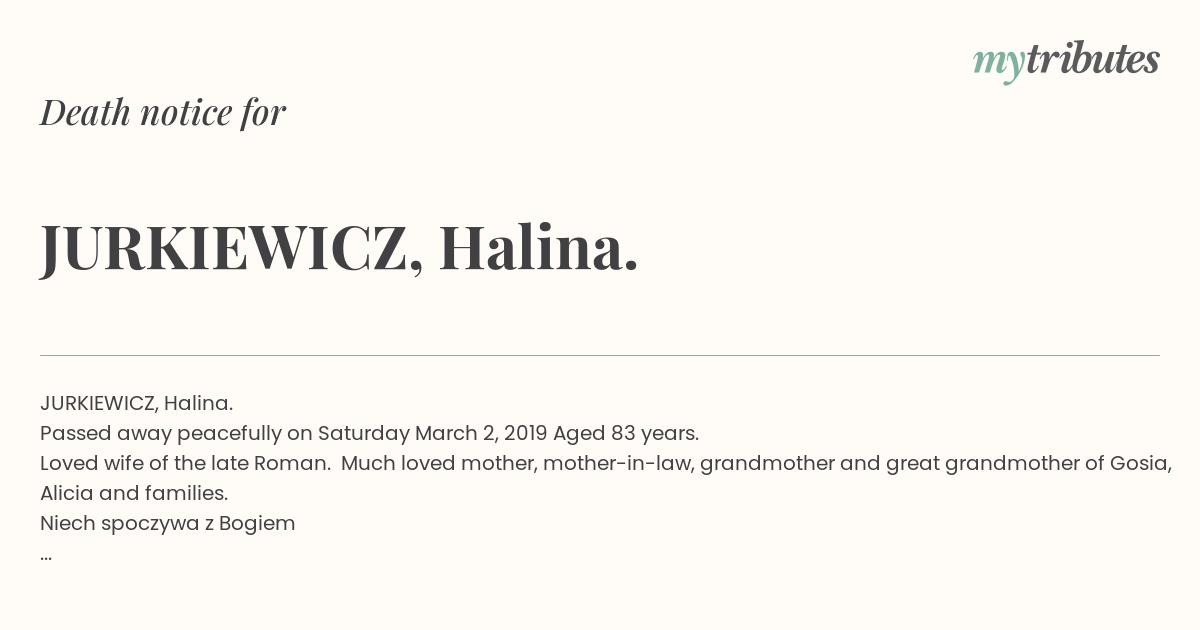Click the horizontal divider line
This screenshot has width=1200, height=630.
[600, 355]
